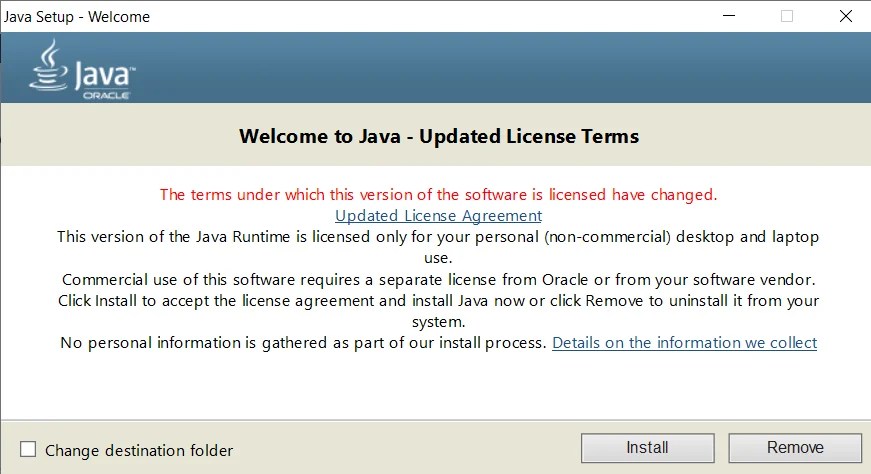Click the "Commercial use of this software" sentence
Screen dimensions: 871x474
click(438, 279)
